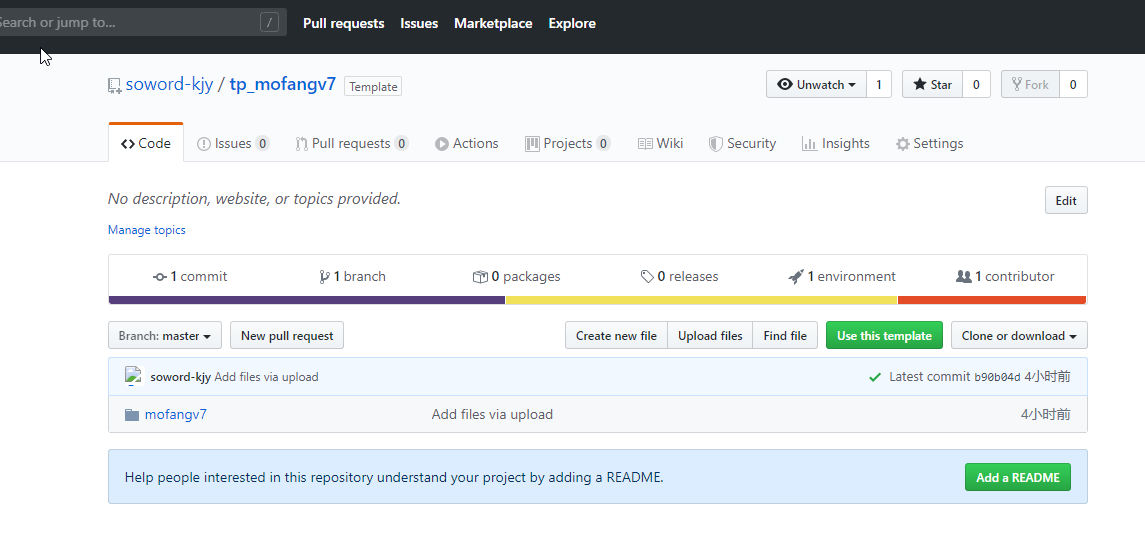Viewport: 1145px width, 552px height.
Task: Click Manage topics link
Action: click(x=147, y=230)
